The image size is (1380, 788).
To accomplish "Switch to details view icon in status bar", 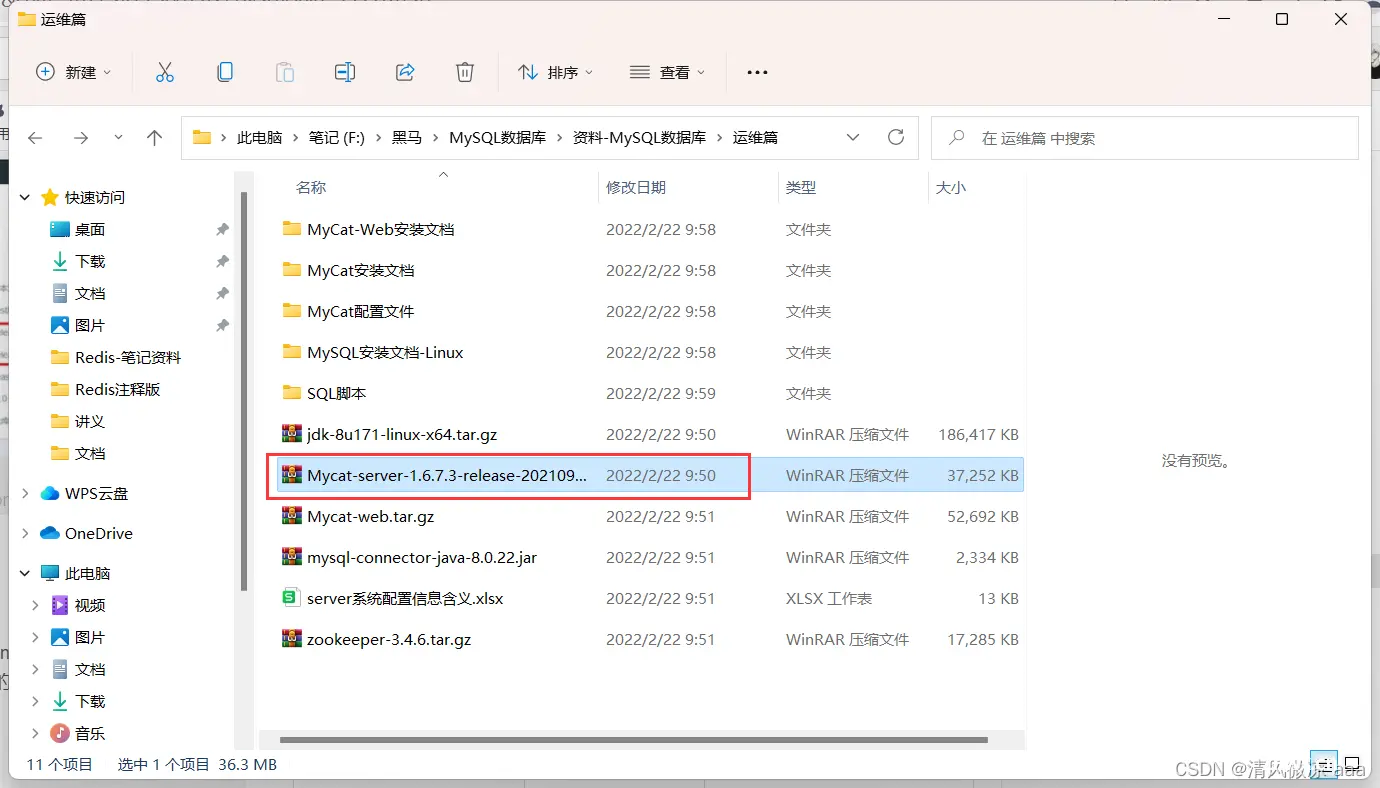I will tap(1323, 764).
